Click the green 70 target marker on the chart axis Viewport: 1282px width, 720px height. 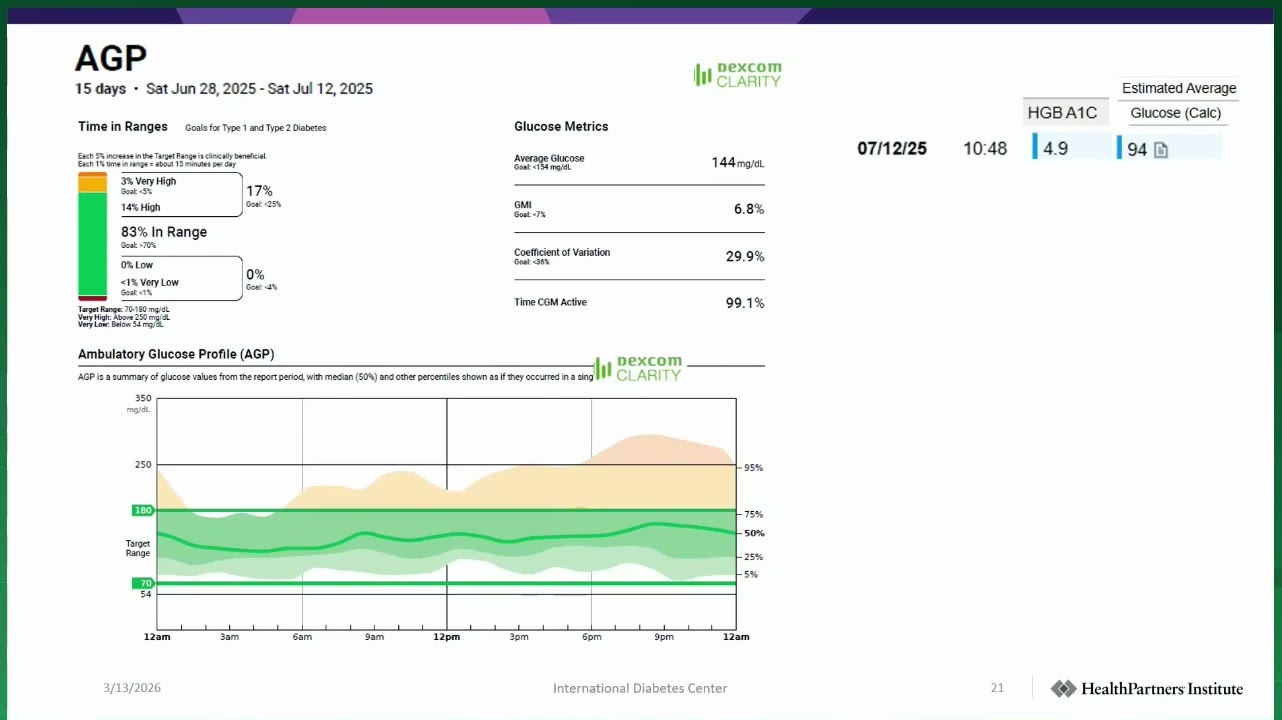click(x=145, y=583)
